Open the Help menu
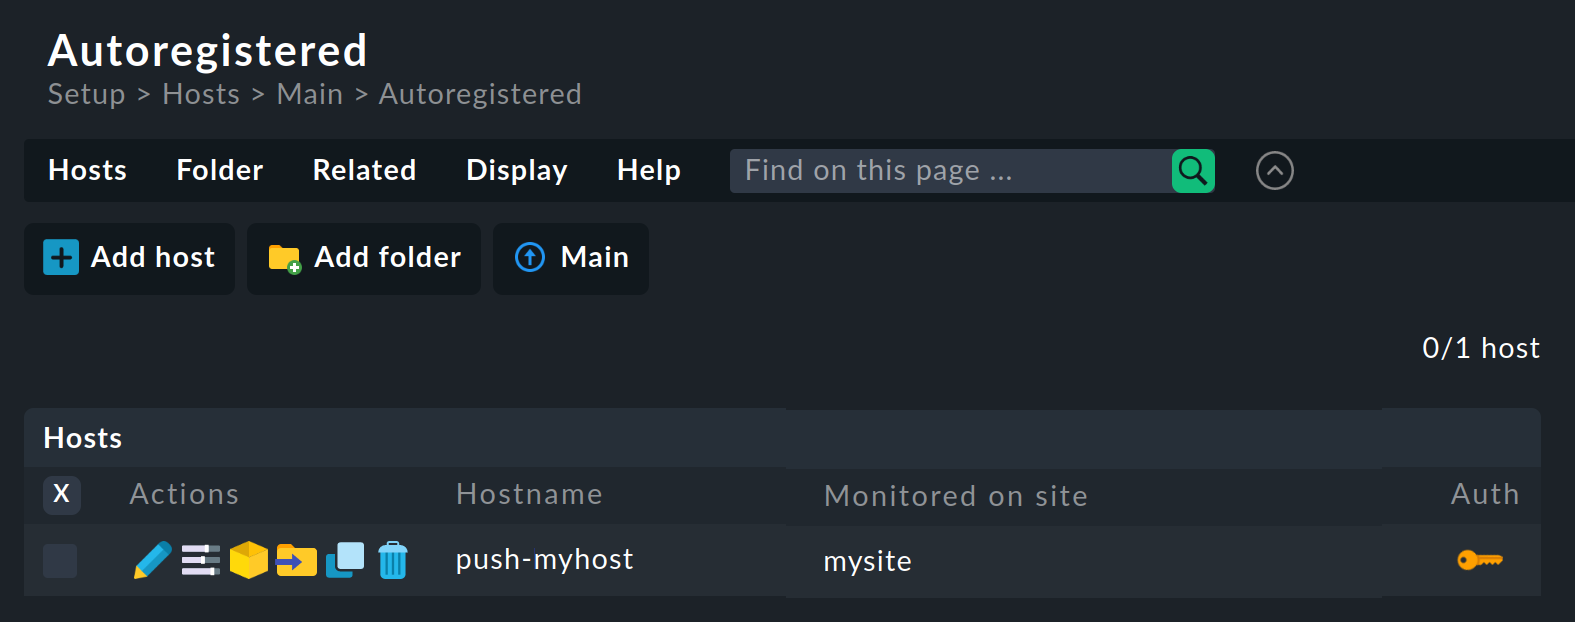1575x622 pixels. point(648,170)
